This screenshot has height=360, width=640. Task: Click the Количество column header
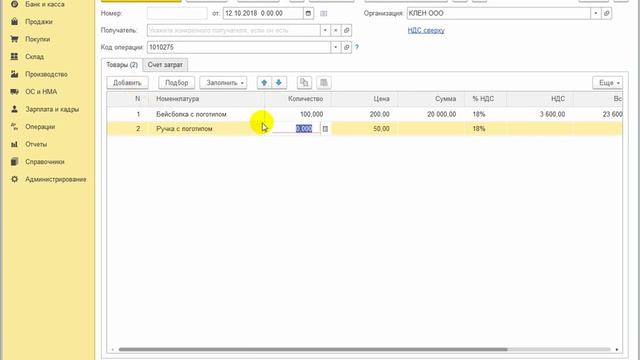298,99
